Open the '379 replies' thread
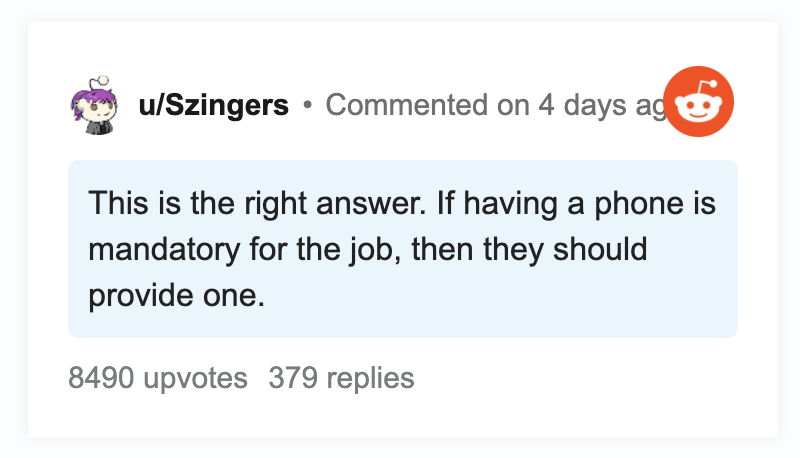The image size is (800, 458). [341, 378]
